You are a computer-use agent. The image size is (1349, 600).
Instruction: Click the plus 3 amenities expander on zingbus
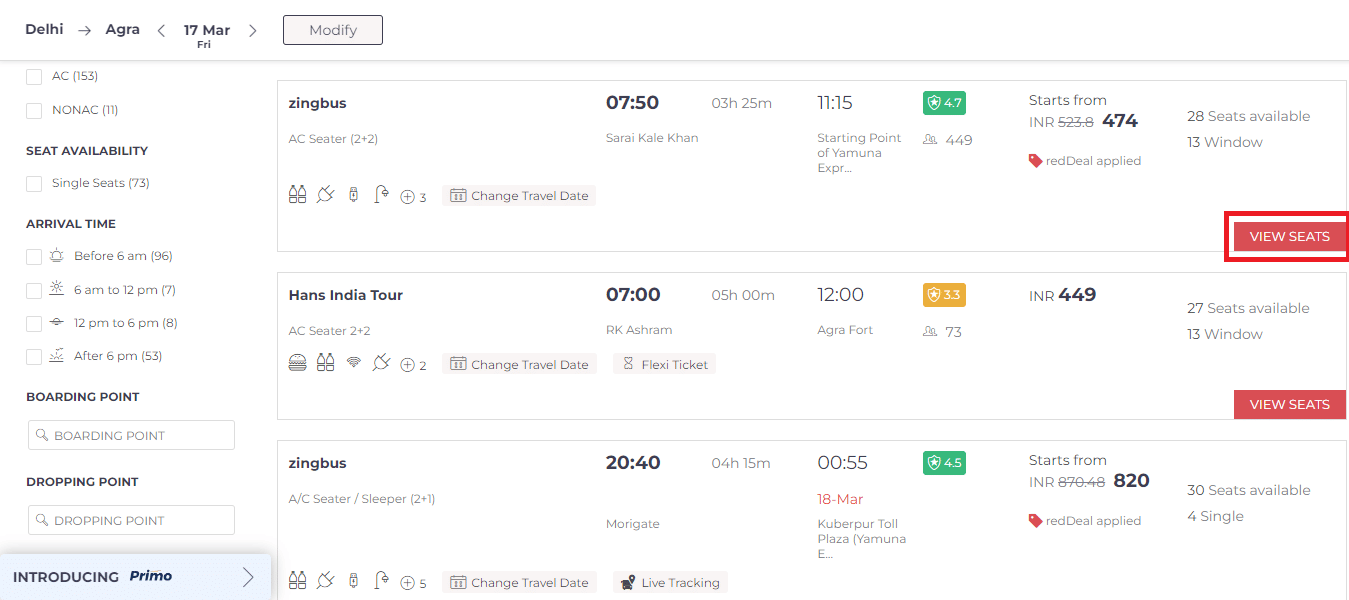tap(410, 195)
